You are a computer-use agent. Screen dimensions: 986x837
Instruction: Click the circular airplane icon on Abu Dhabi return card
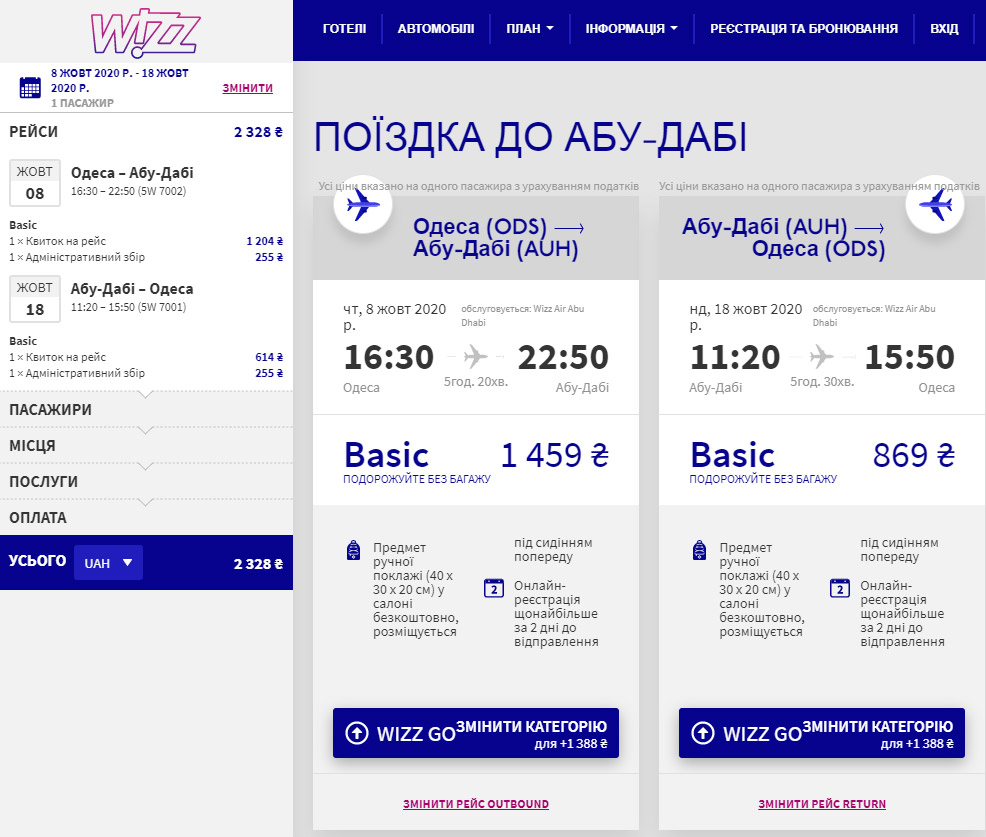934,203
